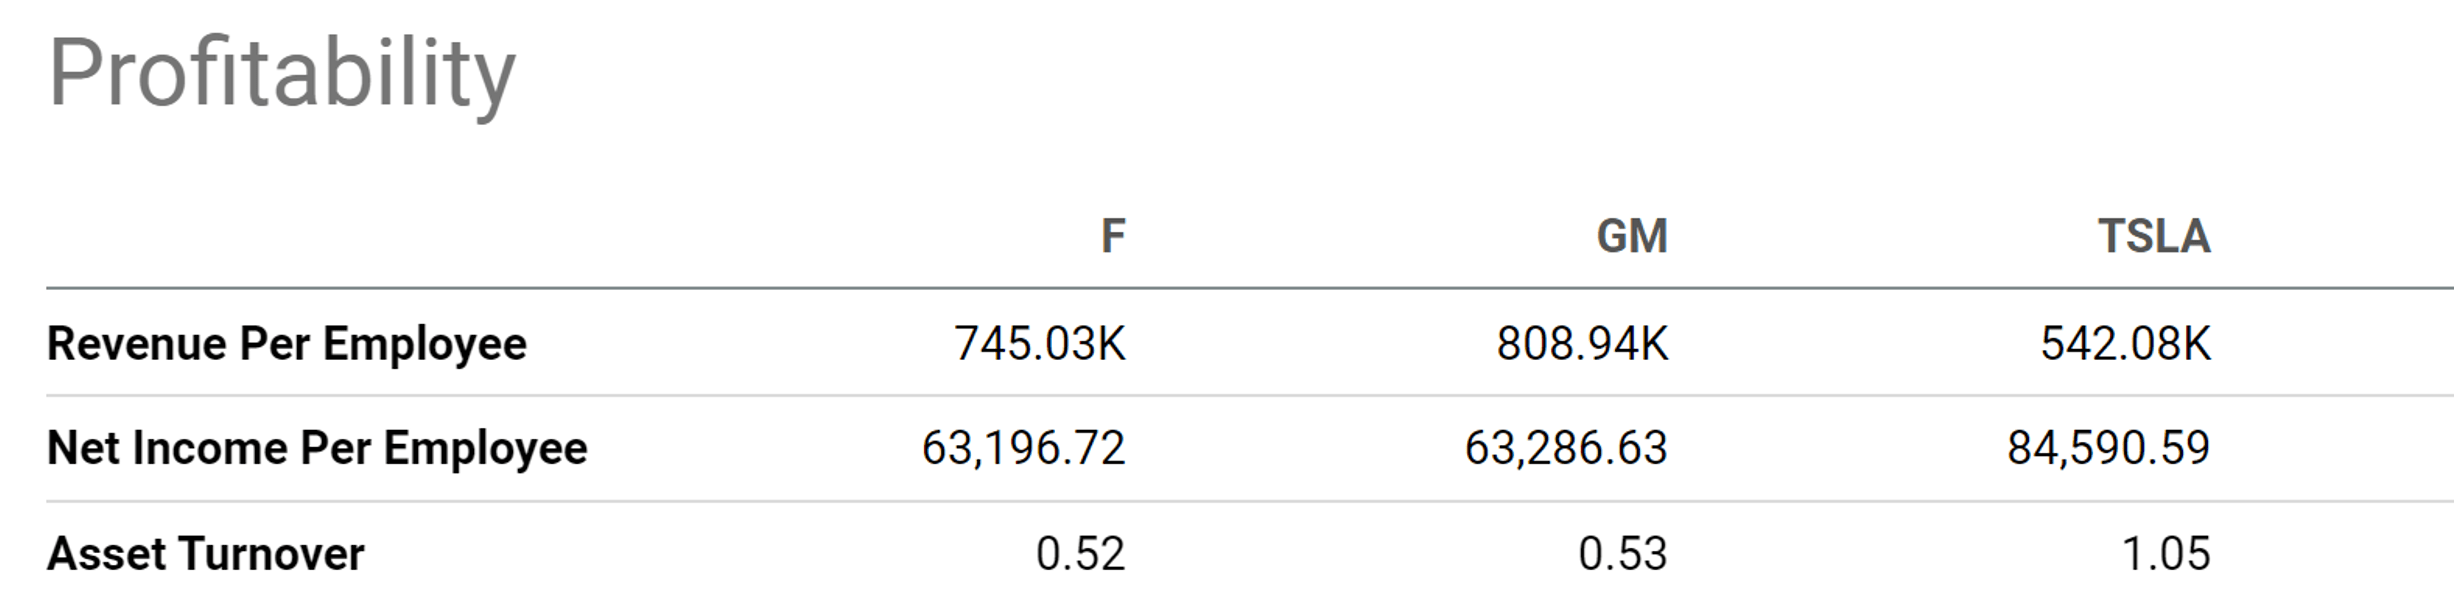Click the divider below Net Income Per Employee row
The width and height of the screenshot is (2459, 602).
[x=1250, y=501]
